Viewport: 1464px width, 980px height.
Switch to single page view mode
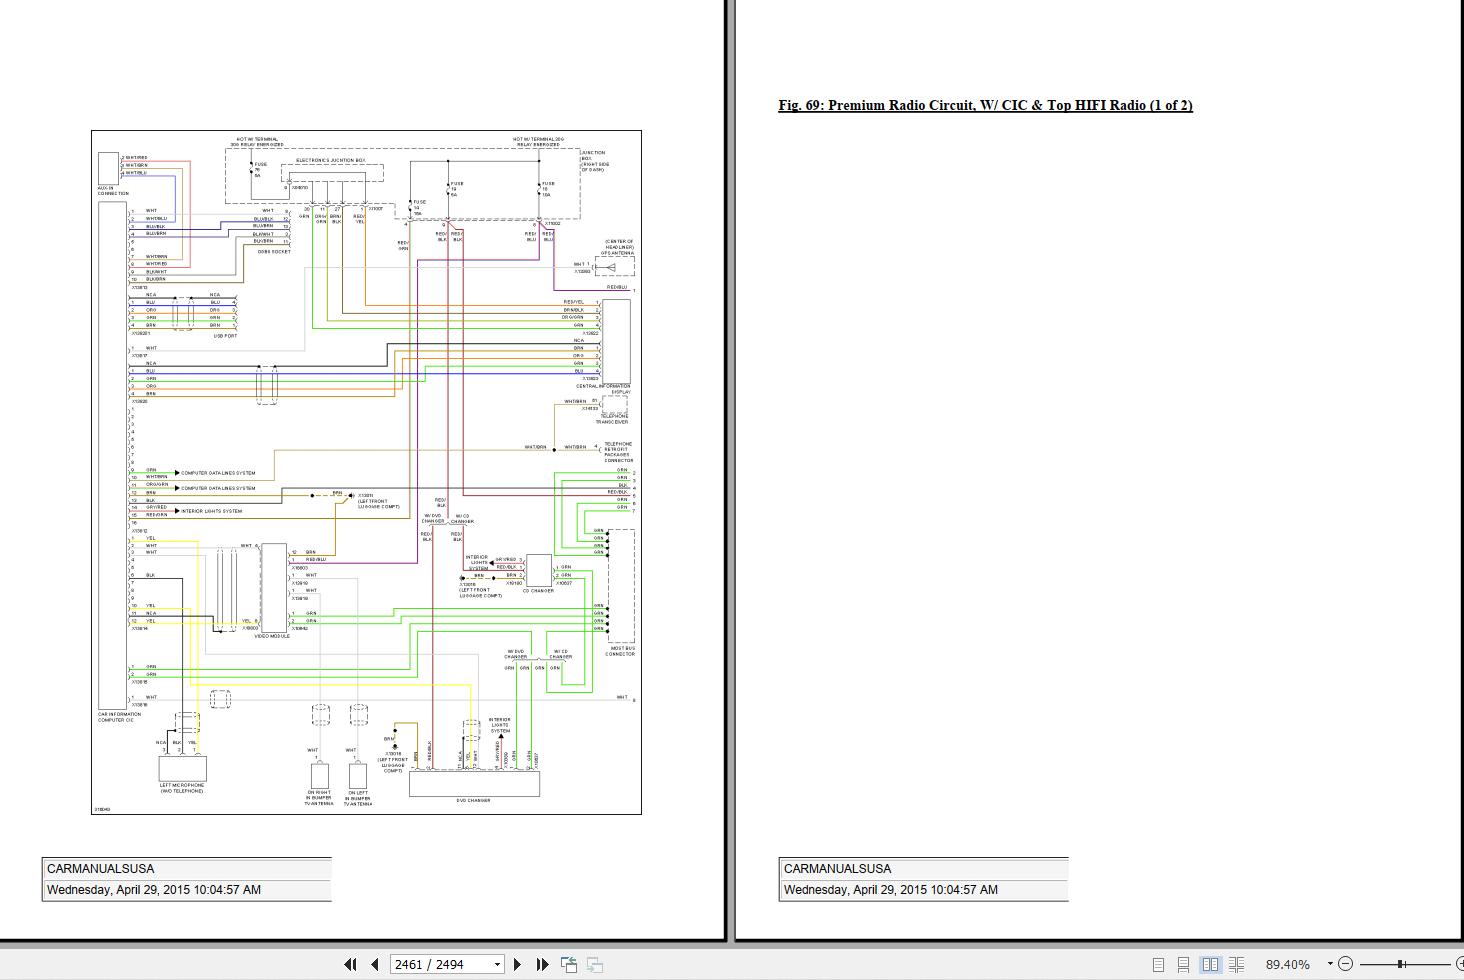coord(1159,964)
